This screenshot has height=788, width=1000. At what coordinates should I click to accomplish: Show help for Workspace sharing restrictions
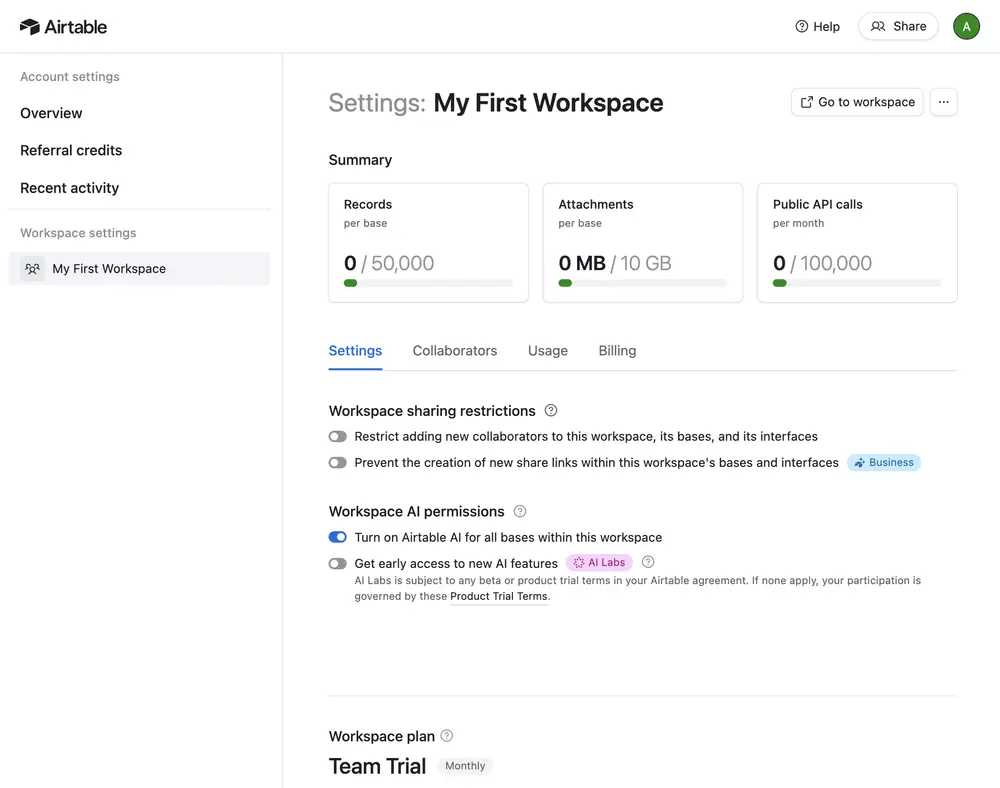pyautogui.click(x=551, y=411)
